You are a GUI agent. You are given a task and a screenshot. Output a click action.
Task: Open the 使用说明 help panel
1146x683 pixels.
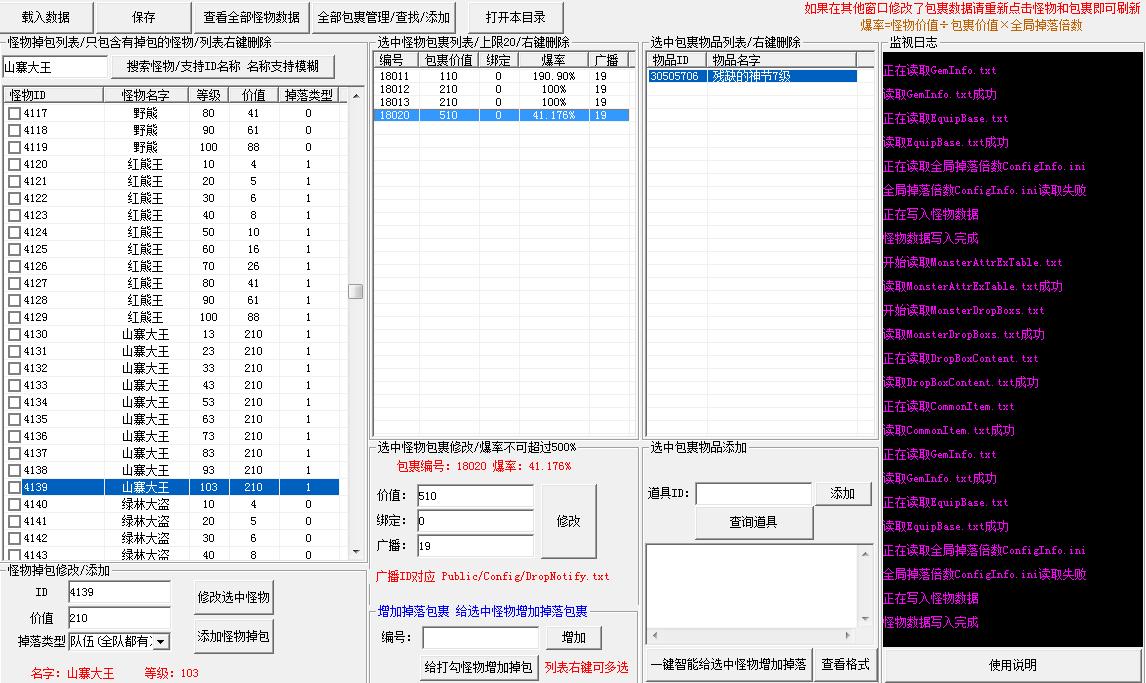tap(1012, 666)
